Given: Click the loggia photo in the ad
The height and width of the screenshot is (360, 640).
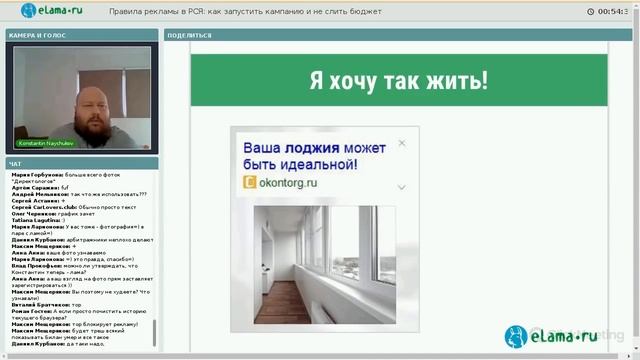Looking at the screenshot, I should [x=324, y=264].
